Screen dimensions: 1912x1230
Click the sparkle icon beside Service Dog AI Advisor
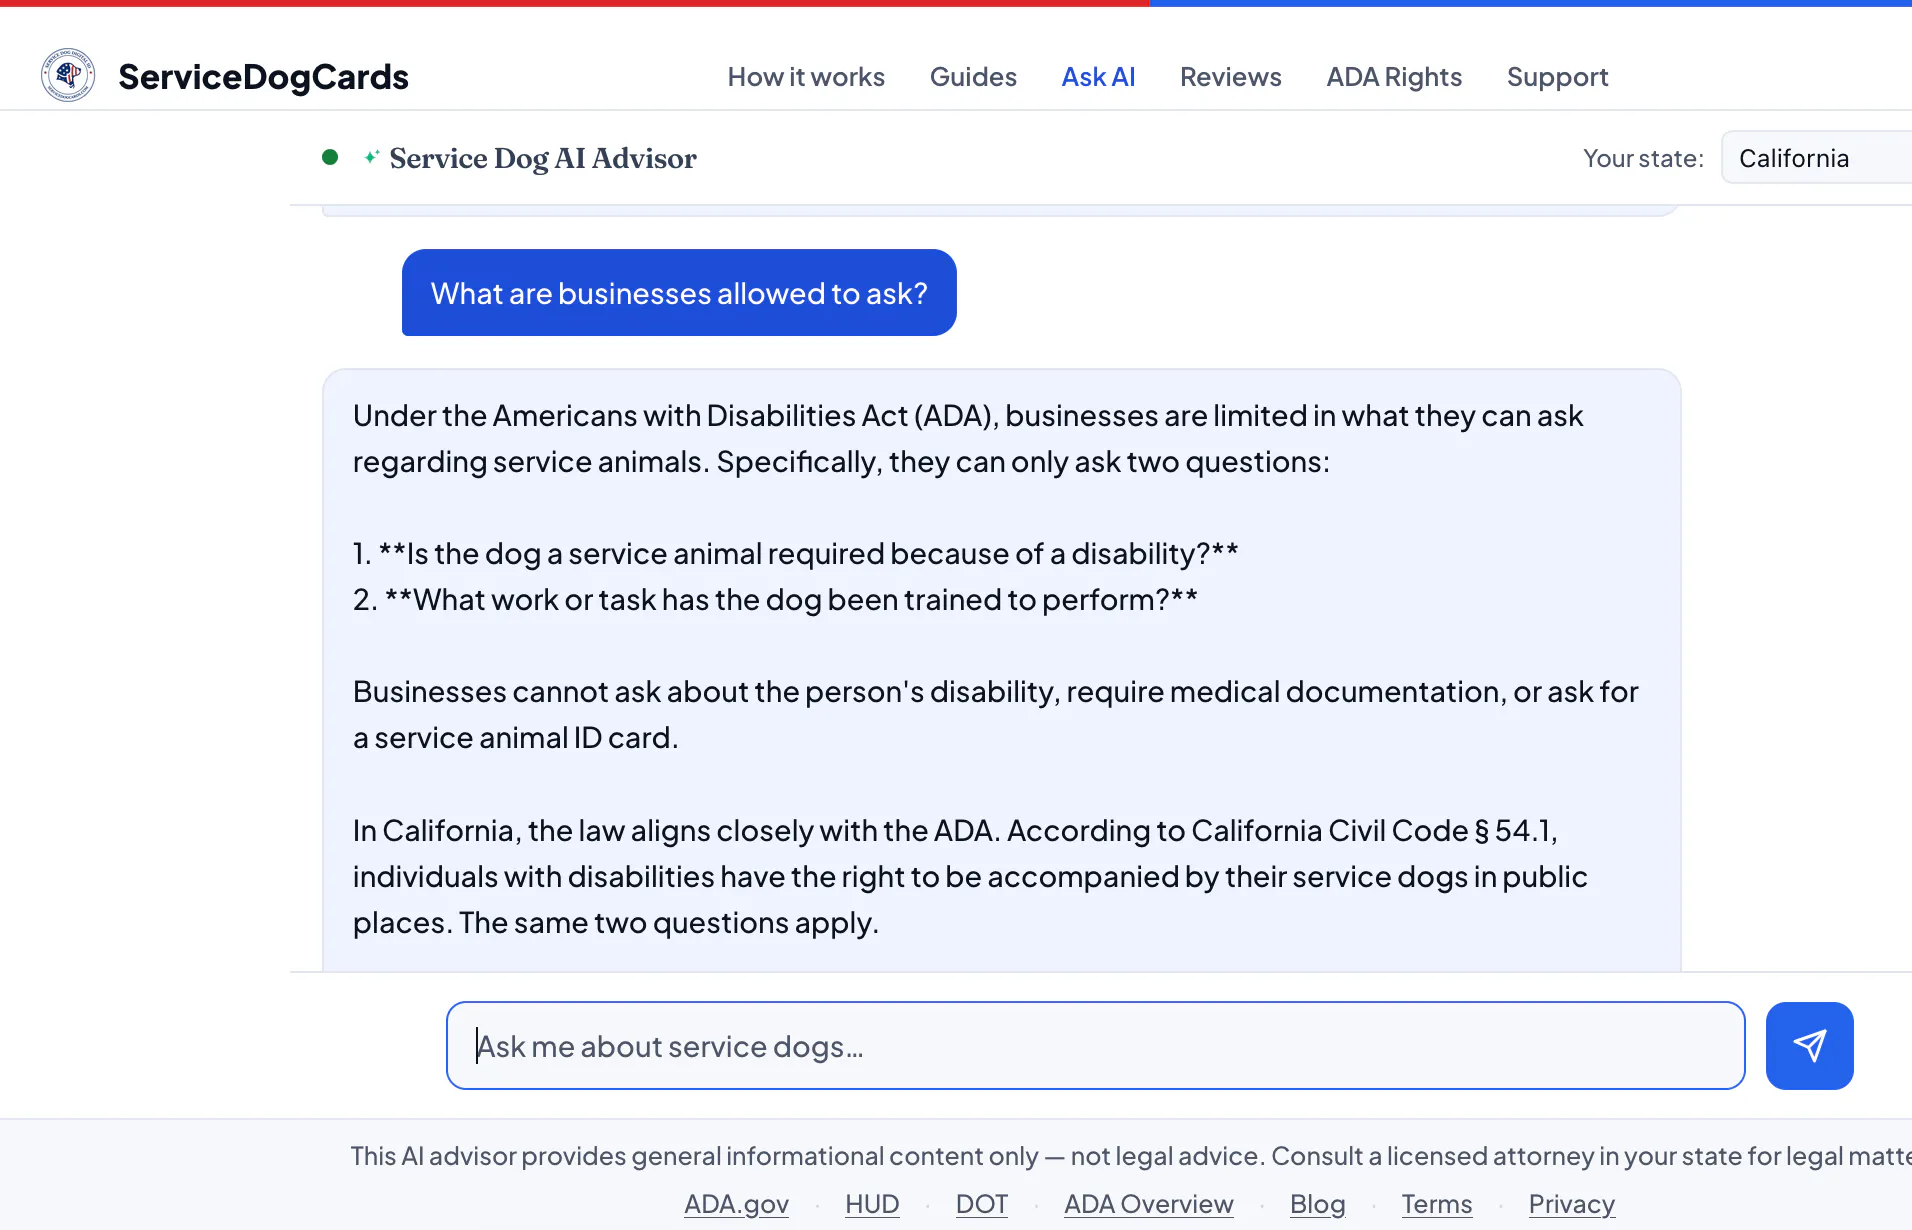(x=371, y=157)
